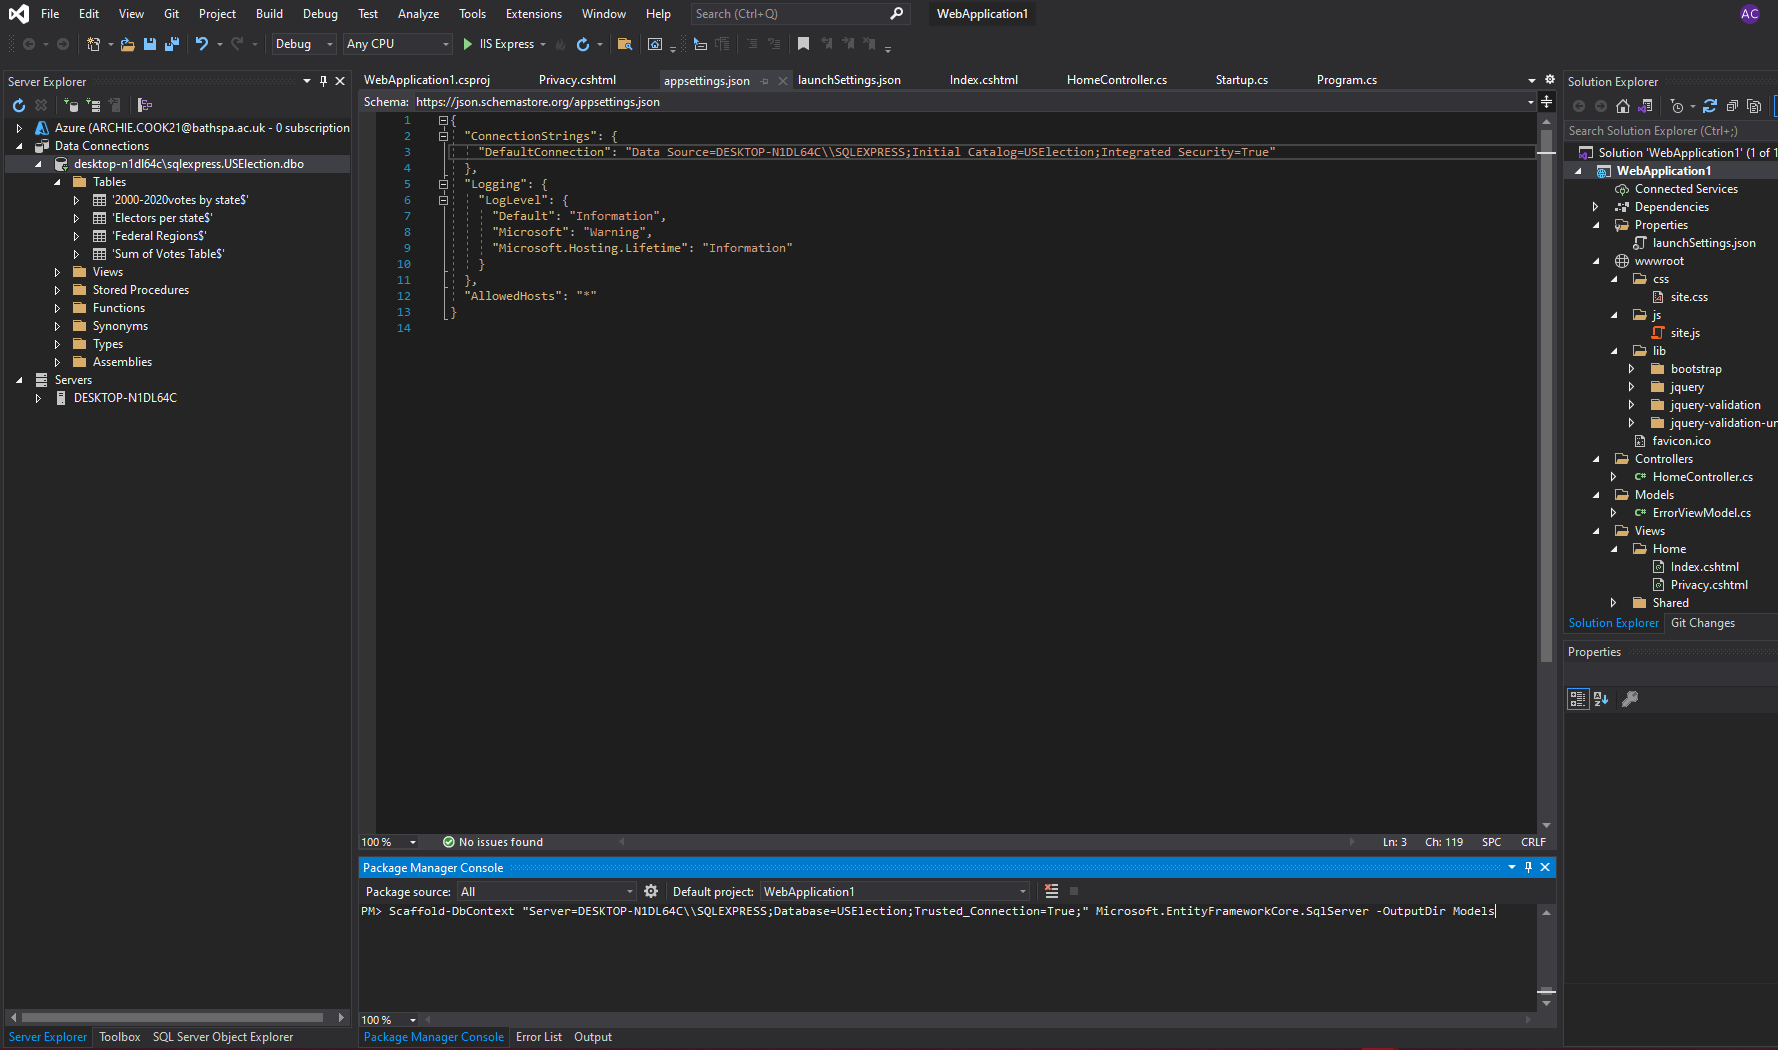Pin the Server Explorer panel

tap(323, 81)
